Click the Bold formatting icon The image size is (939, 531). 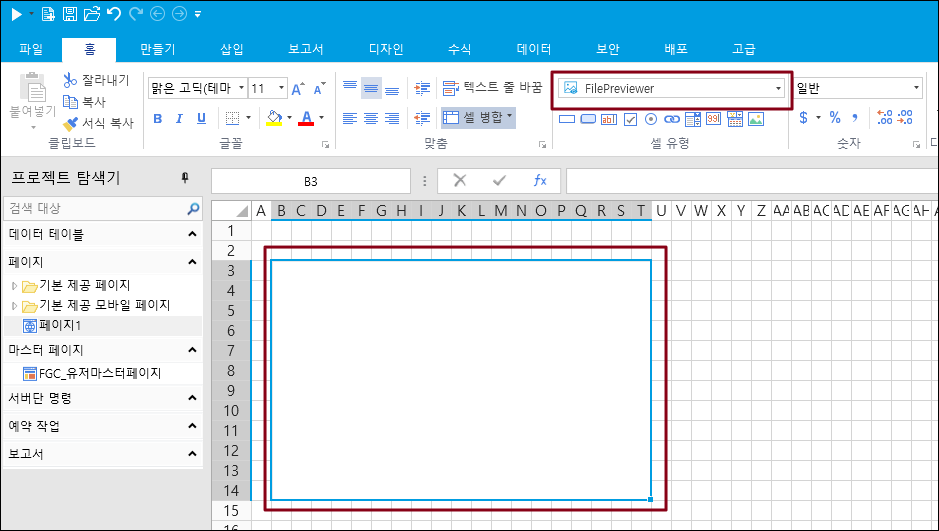tap(157, 118)
